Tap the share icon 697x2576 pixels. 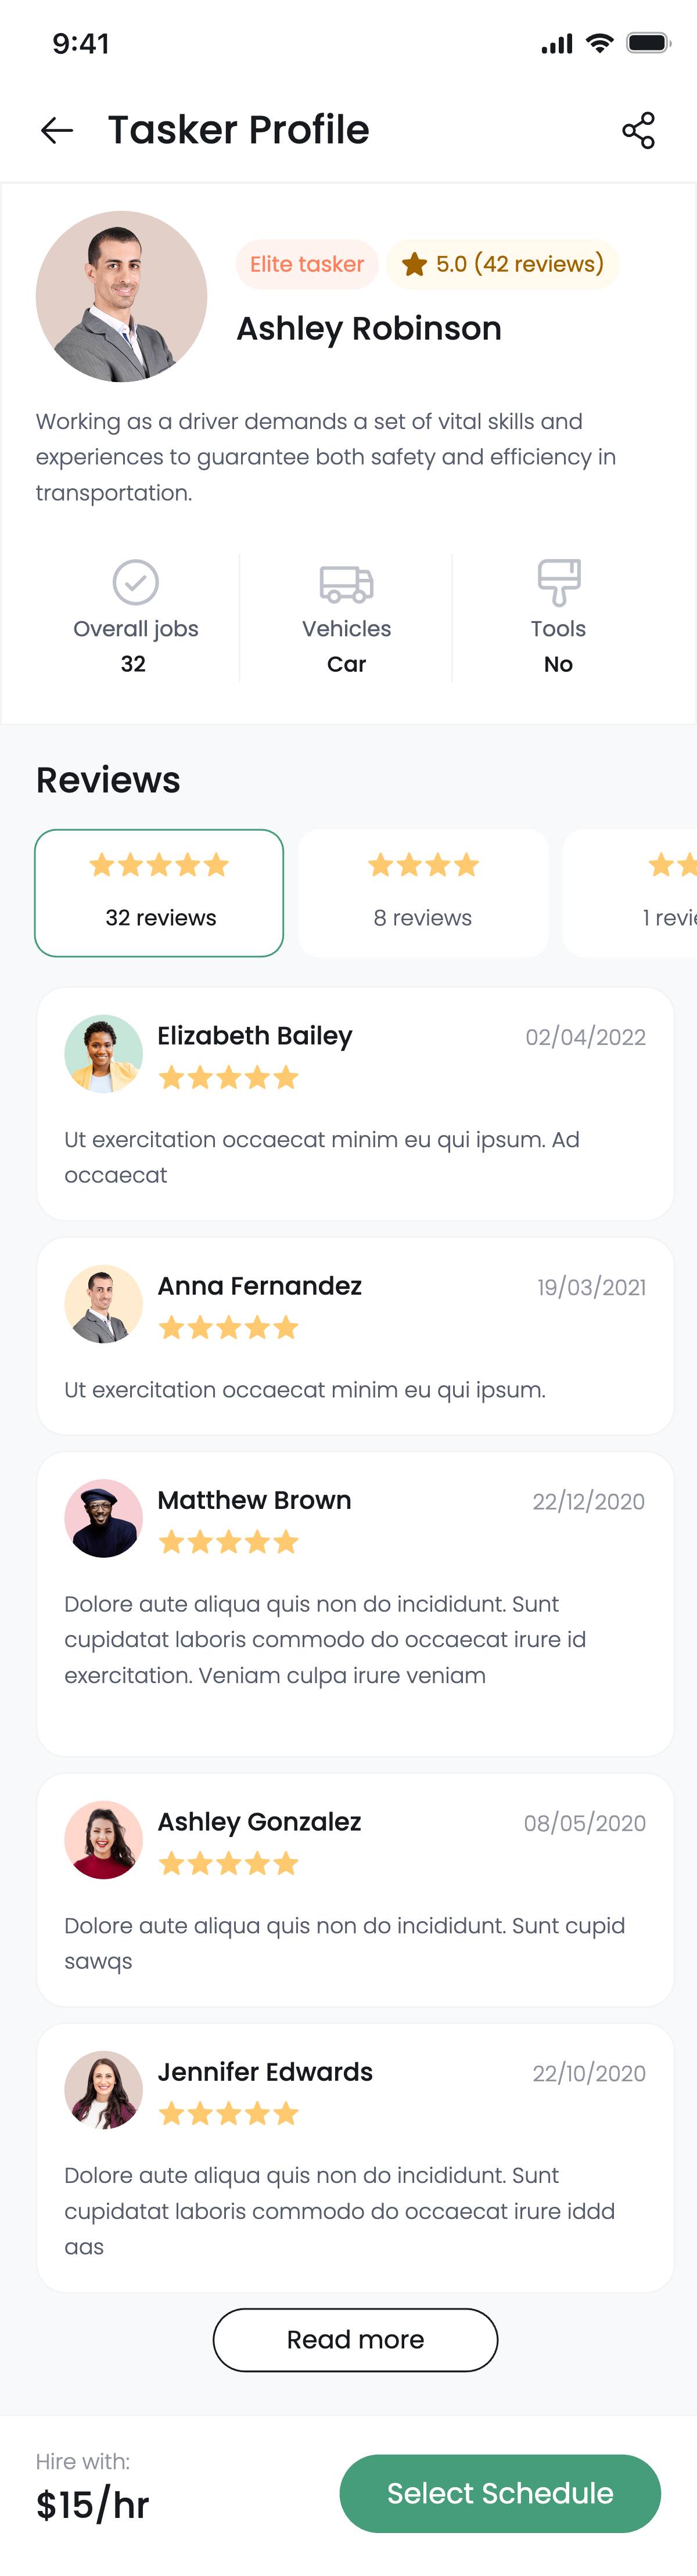(x=638, y=130)
